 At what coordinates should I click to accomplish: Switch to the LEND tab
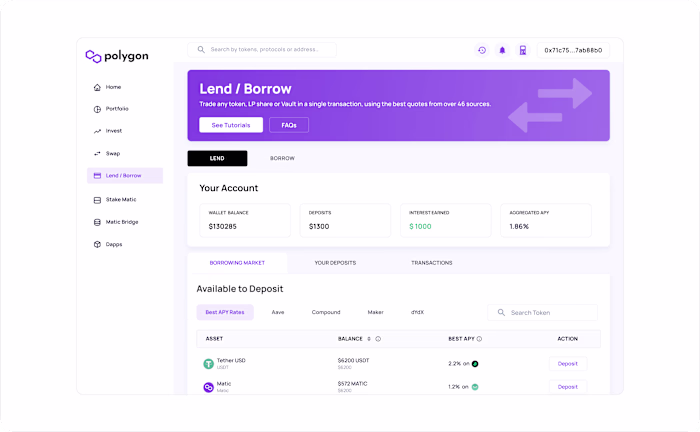tap(217, 158)
